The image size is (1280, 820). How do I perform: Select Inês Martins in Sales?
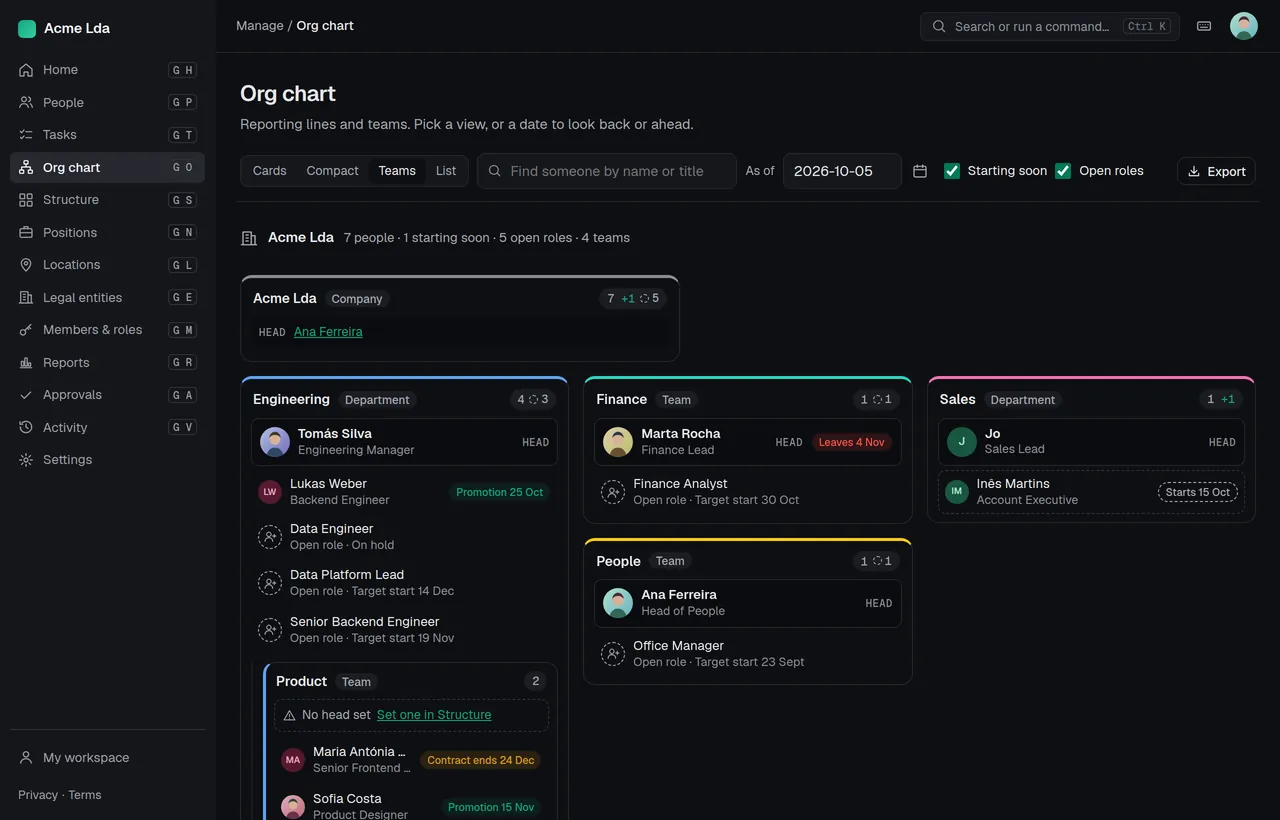pos(1091,492)
